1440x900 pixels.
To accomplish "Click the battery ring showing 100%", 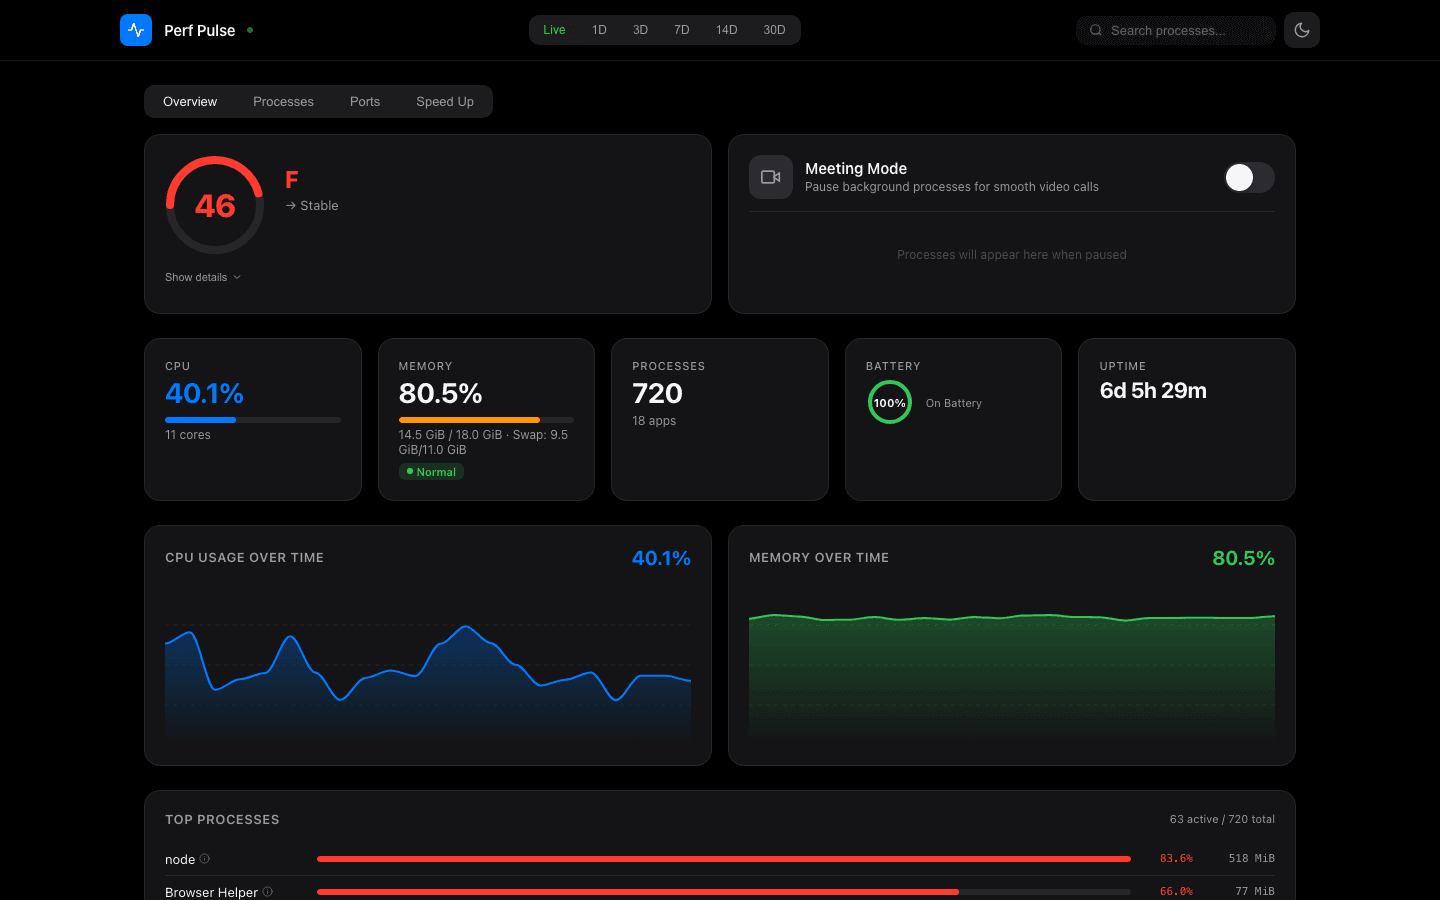I will point(889,402).
